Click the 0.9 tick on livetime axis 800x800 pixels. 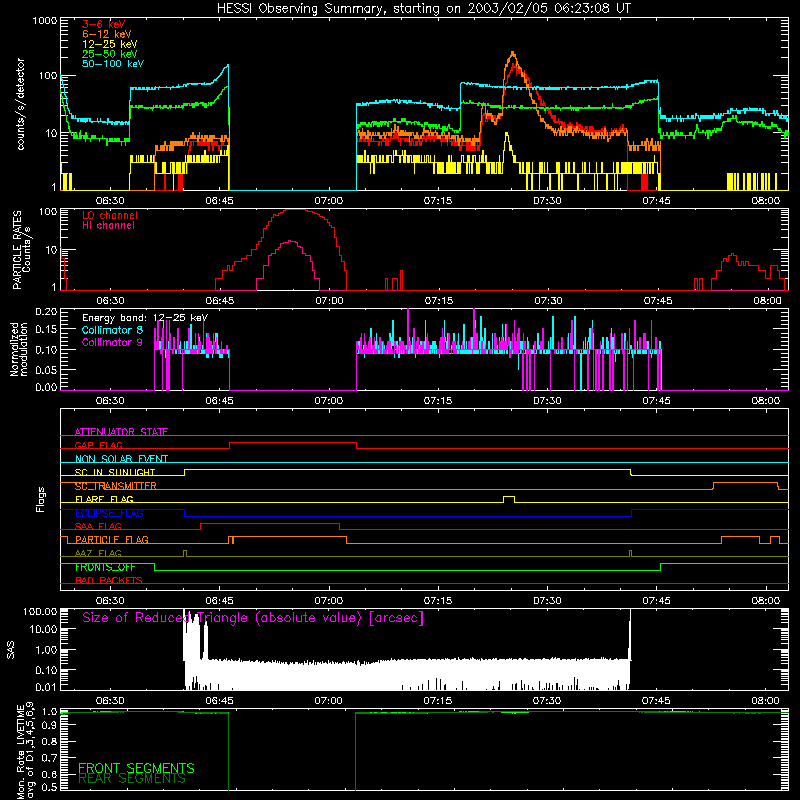point(49,726)
